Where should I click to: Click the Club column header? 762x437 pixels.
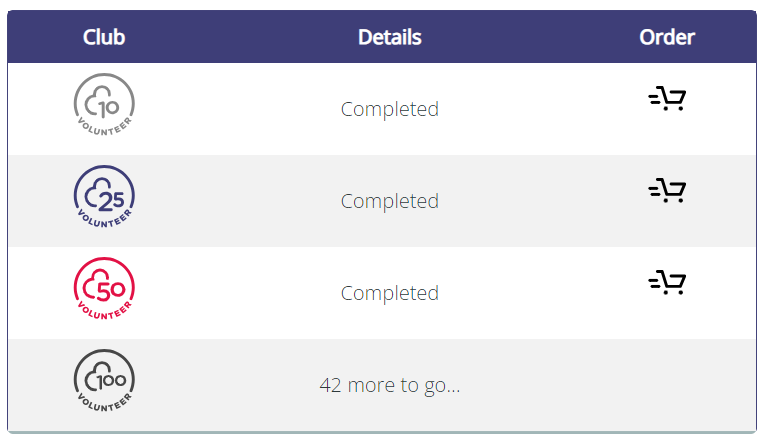104,37
